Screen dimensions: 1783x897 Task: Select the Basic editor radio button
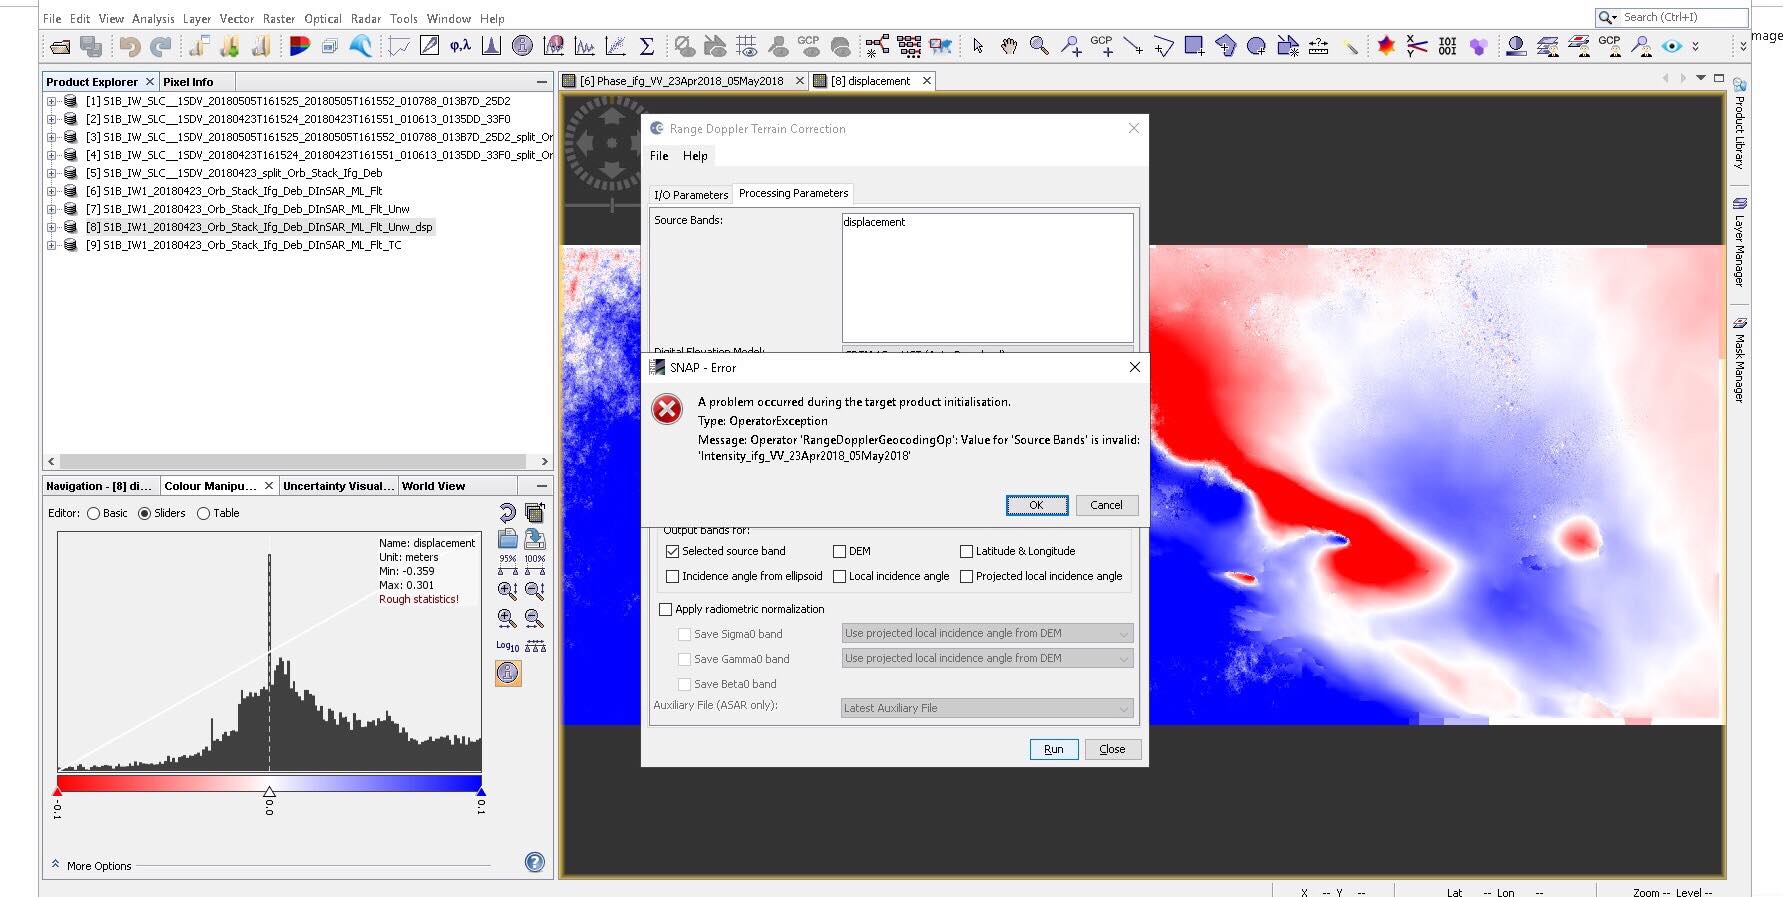coord(94,513)
